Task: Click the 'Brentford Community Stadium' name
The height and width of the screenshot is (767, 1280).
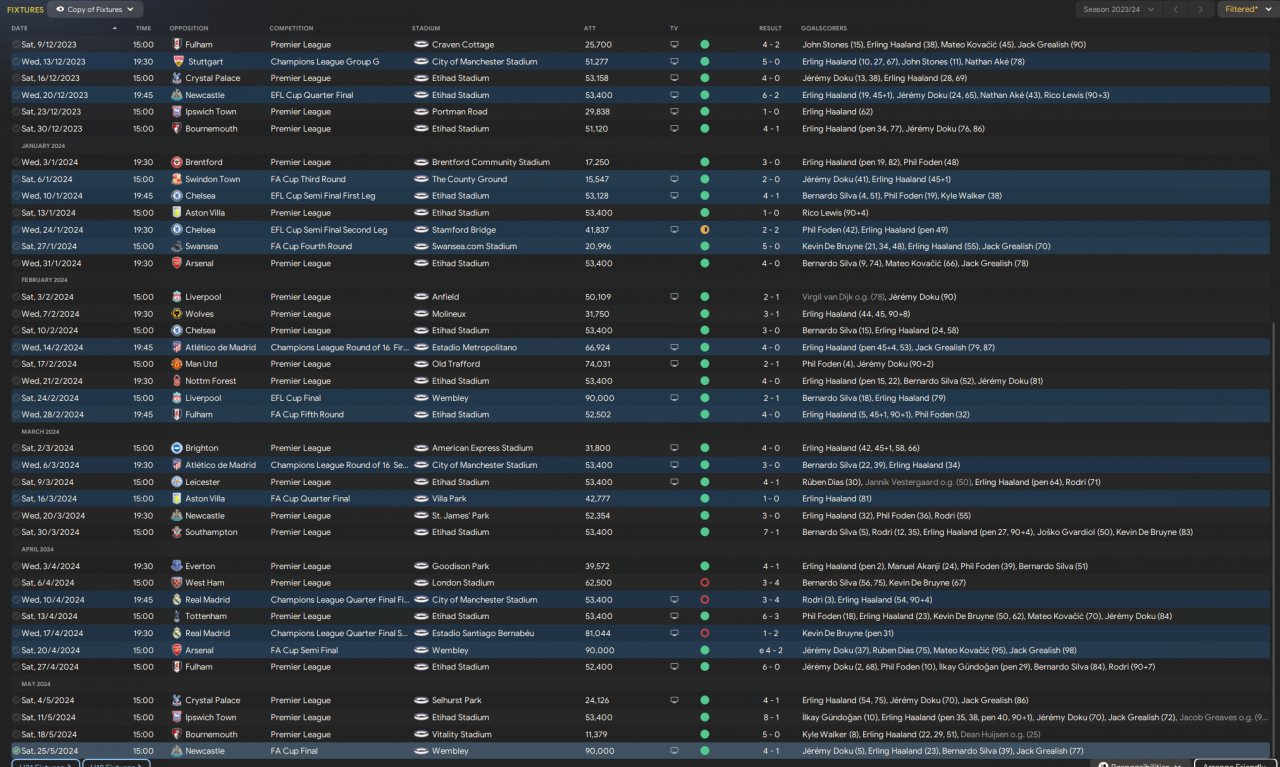Action: click(491, 162)
